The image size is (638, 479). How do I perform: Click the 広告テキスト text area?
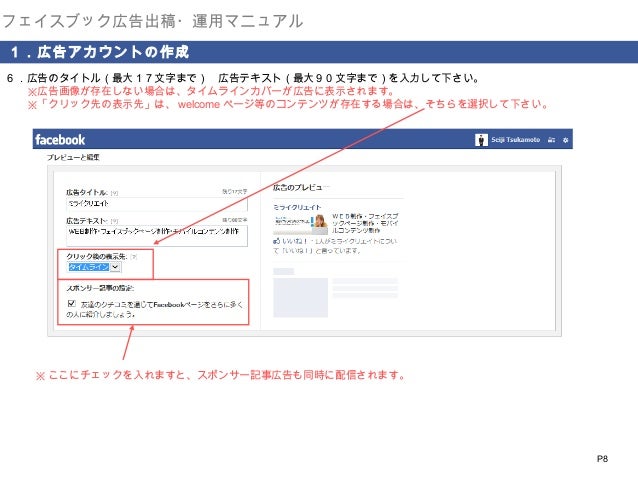coord(157,236)
